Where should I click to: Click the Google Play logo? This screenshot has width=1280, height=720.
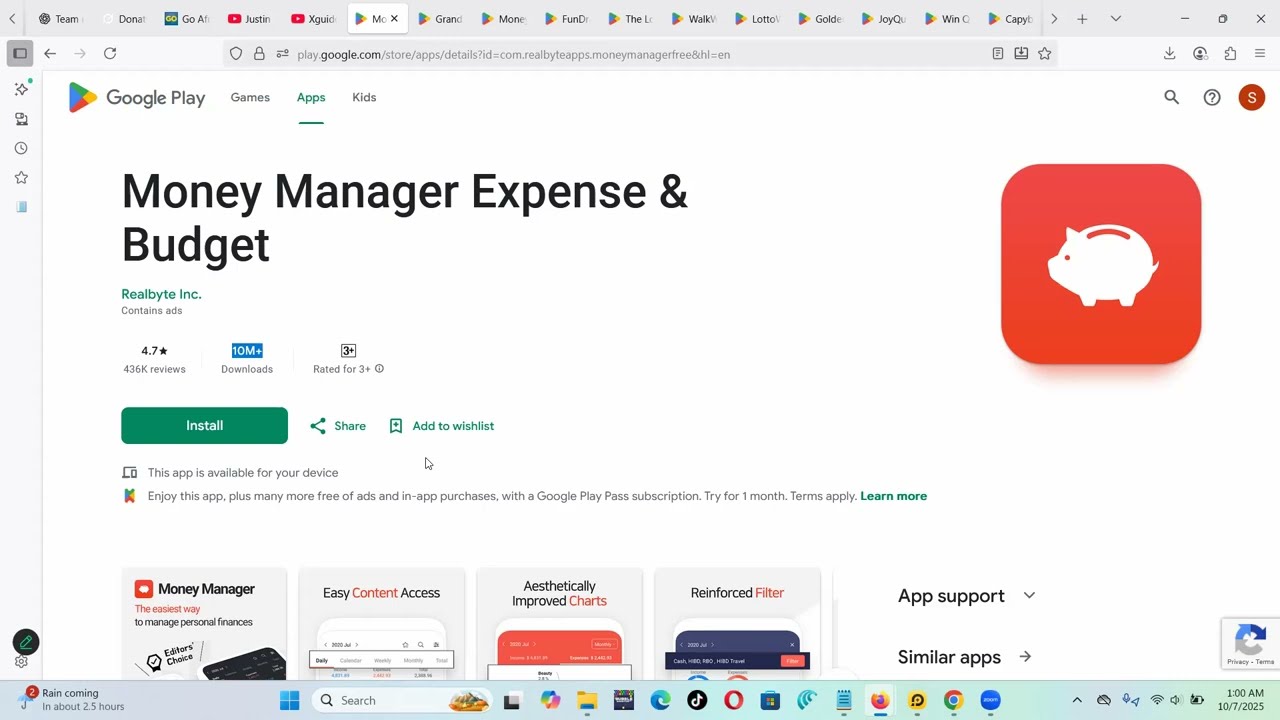click(137, 97)
